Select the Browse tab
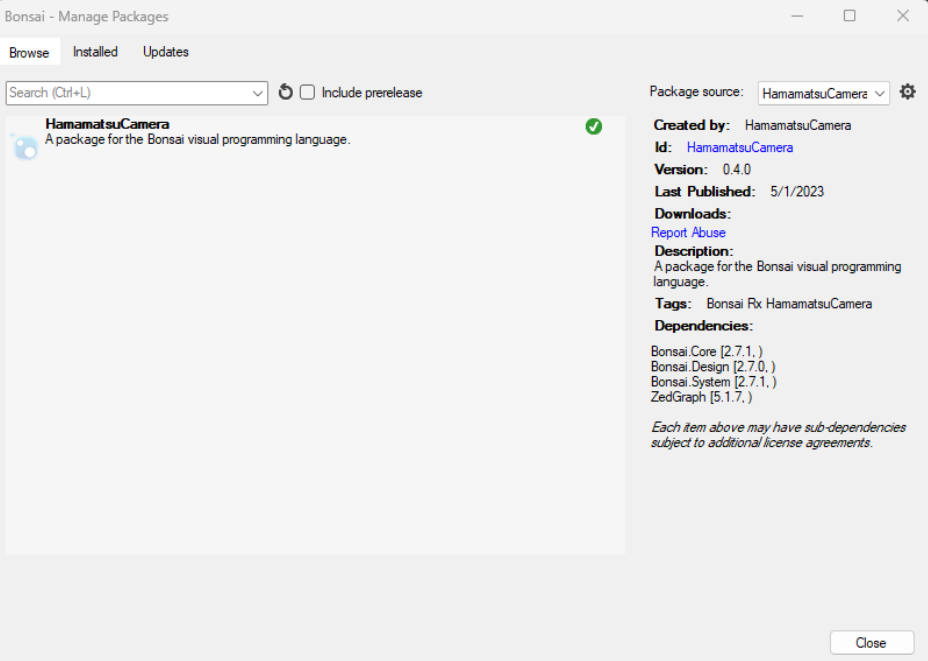Image resolution: width=928 pixels, height=661 pixels. coord(29,53)
